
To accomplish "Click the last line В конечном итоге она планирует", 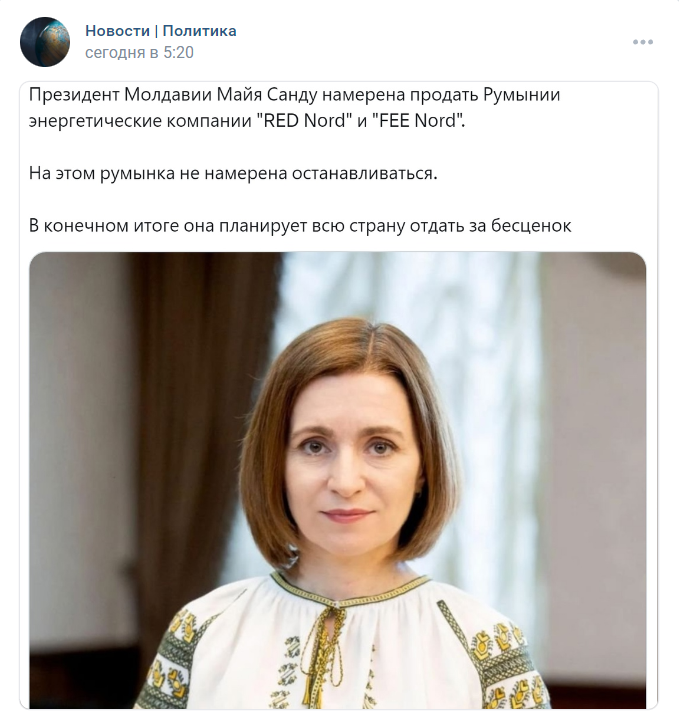I will (300, 226).
